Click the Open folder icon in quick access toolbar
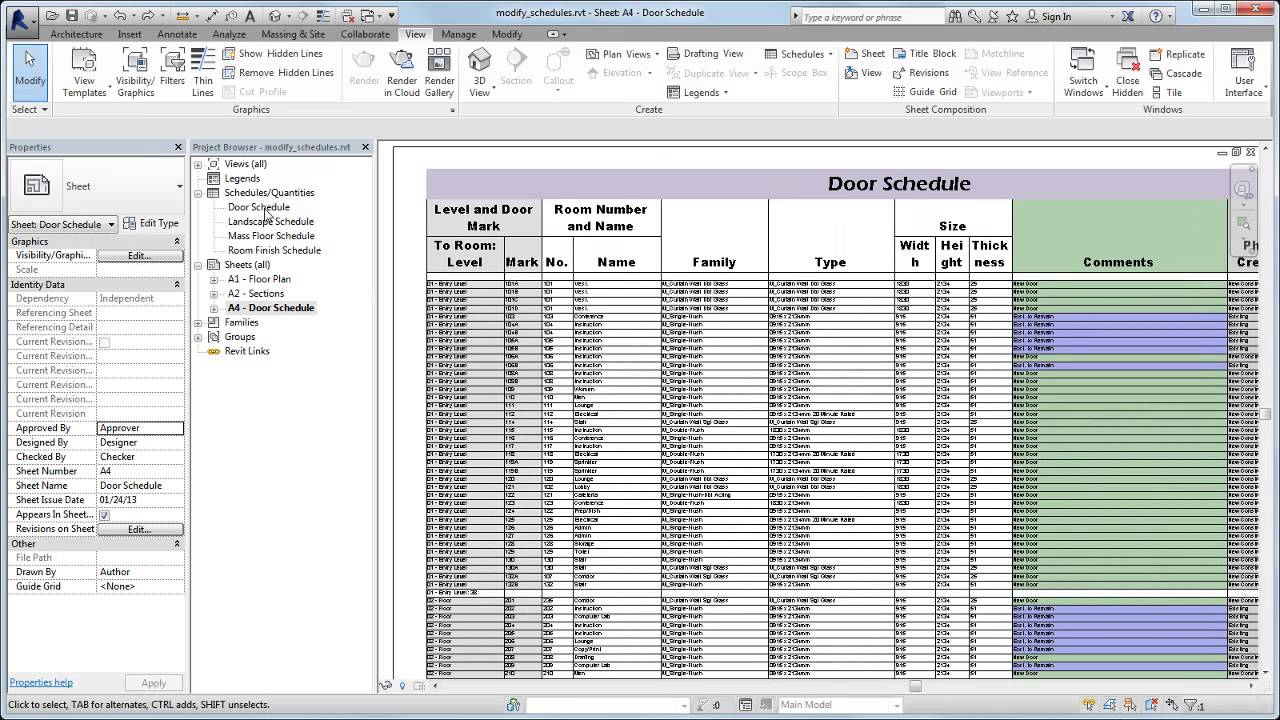1280x720 pixels. [x=52, y=15]
